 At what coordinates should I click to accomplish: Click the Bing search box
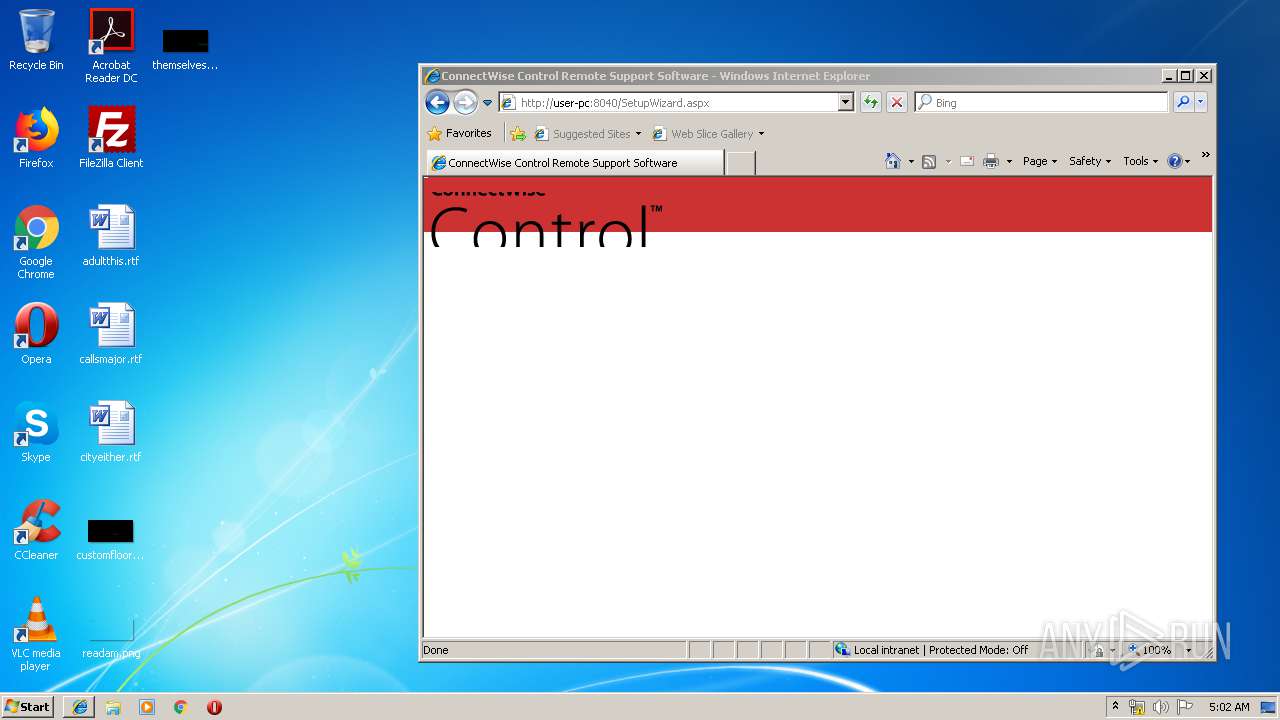pyautogui.click(x=1041, y=103)
